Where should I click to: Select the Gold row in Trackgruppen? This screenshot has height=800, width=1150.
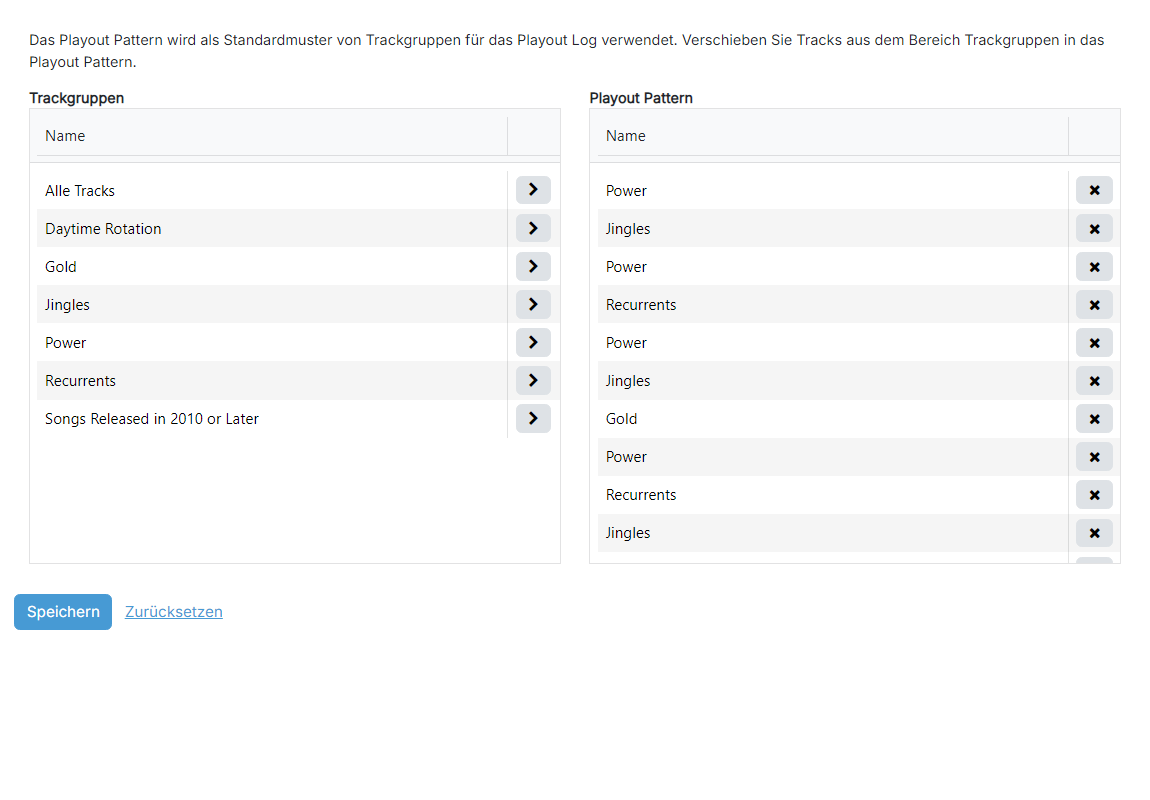[x=272, y=266]
